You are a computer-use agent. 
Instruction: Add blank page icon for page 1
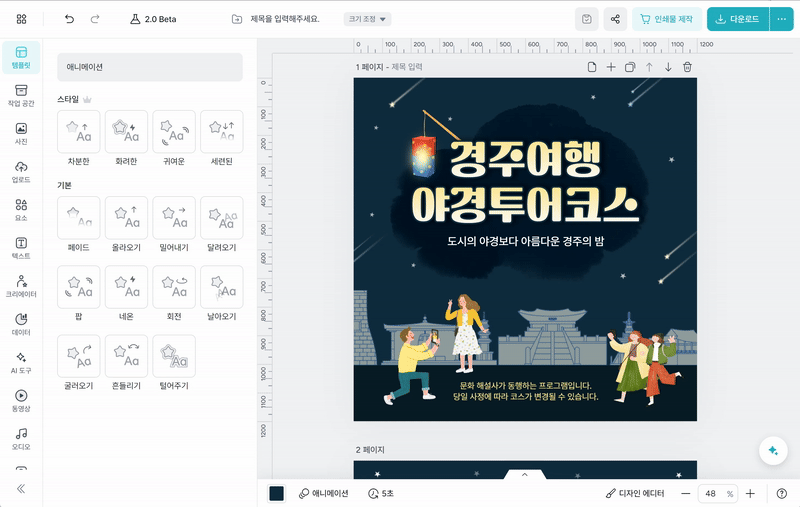[592, 67]
